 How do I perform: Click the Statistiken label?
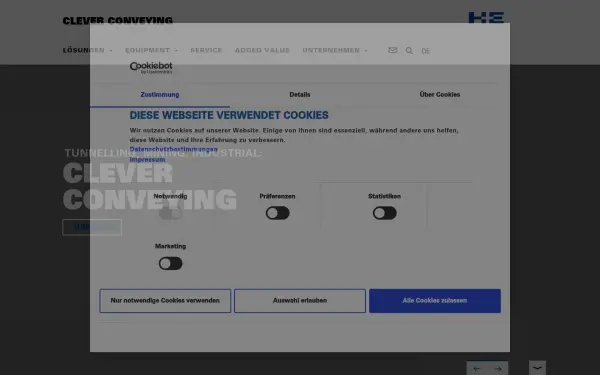click(385, 196)
